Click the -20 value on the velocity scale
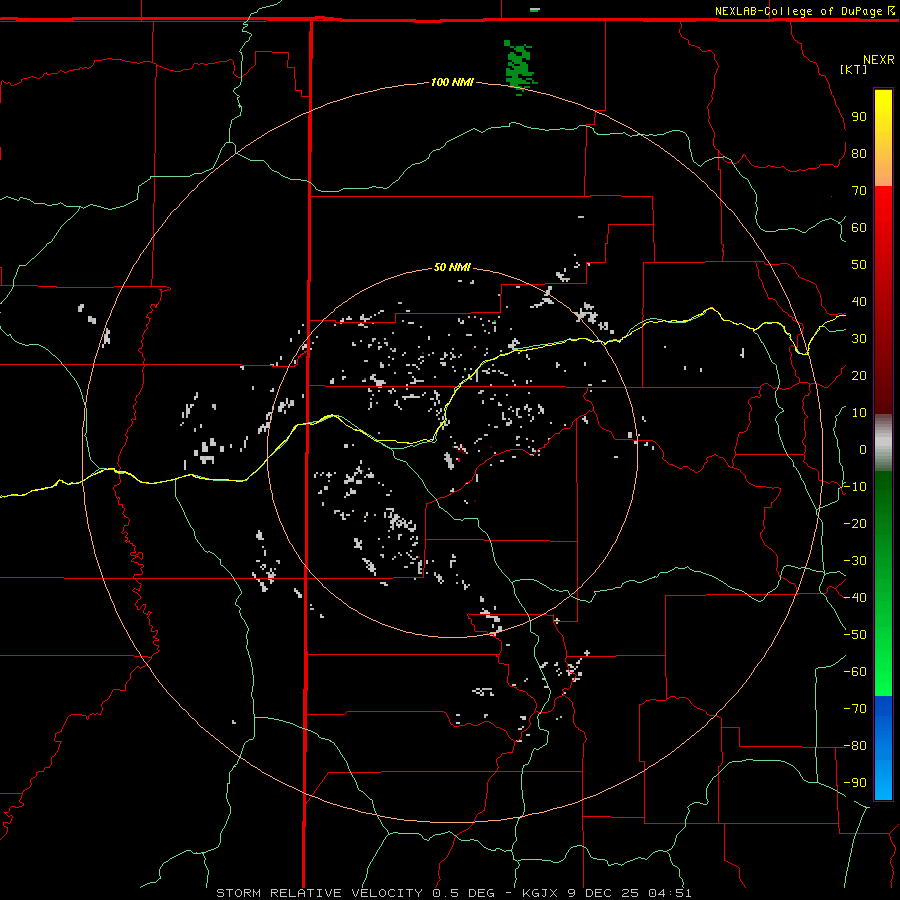Image resolution: width=900 pixels, height=900 pixels. pyautogui.click(x=855, y=524)
